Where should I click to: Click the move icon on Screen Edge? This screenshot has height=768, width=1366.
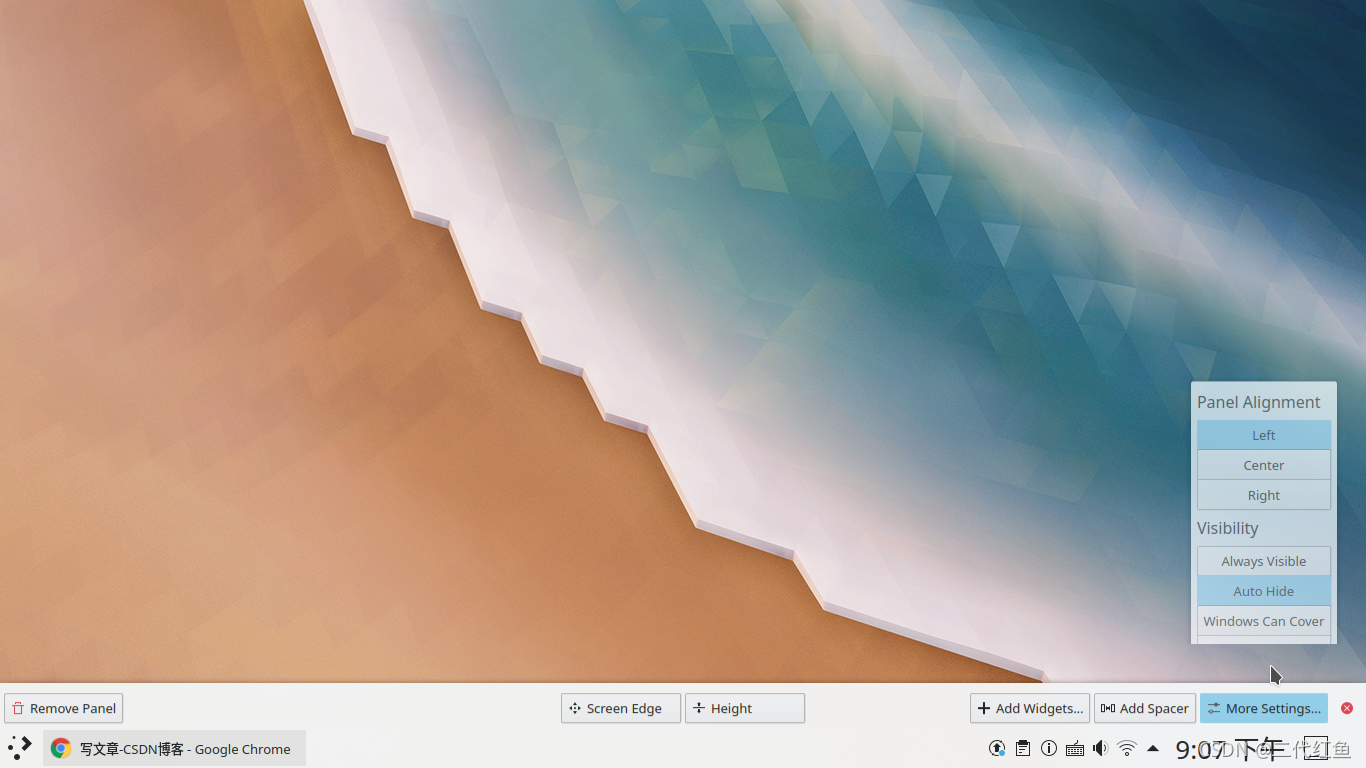pyautogui.click(x=575, y=708)
